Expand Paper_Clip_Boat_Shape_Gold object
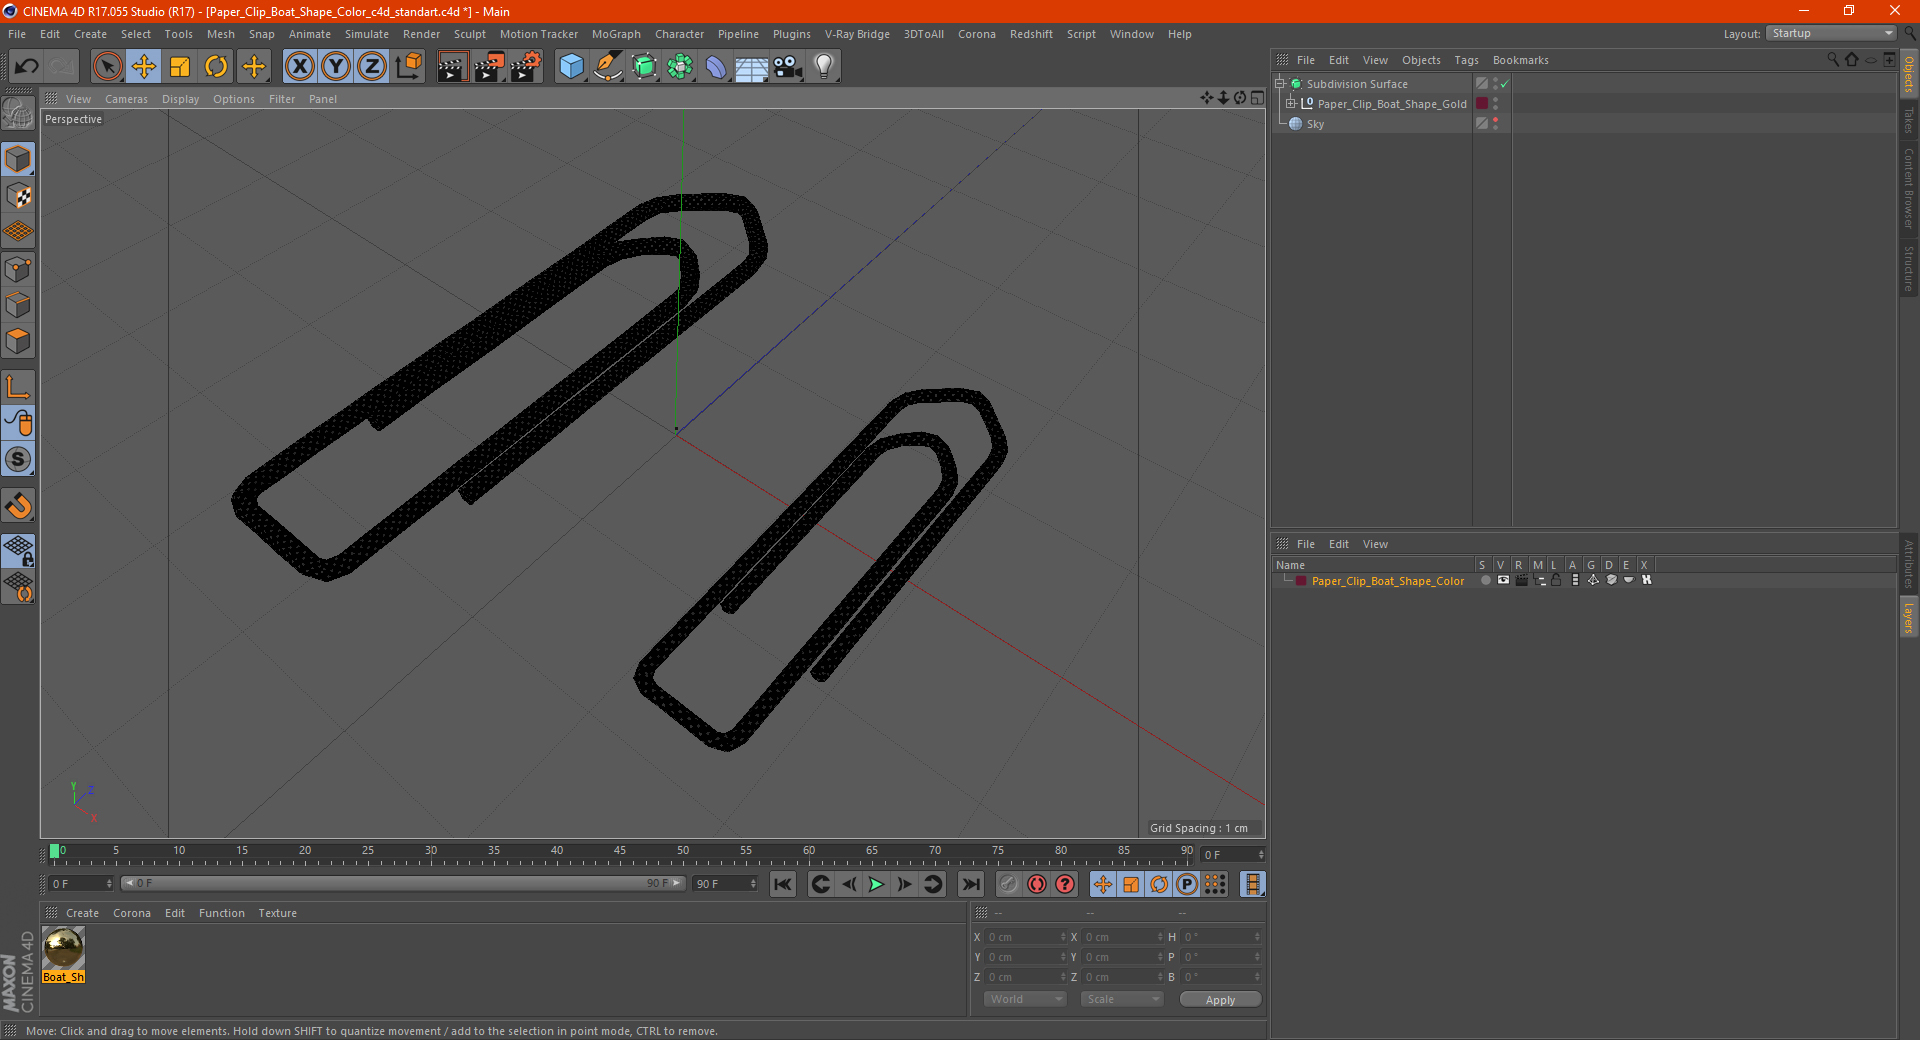This screenshot has height=1040, width=1920. pyautogui.click(x=1291, y=103)
